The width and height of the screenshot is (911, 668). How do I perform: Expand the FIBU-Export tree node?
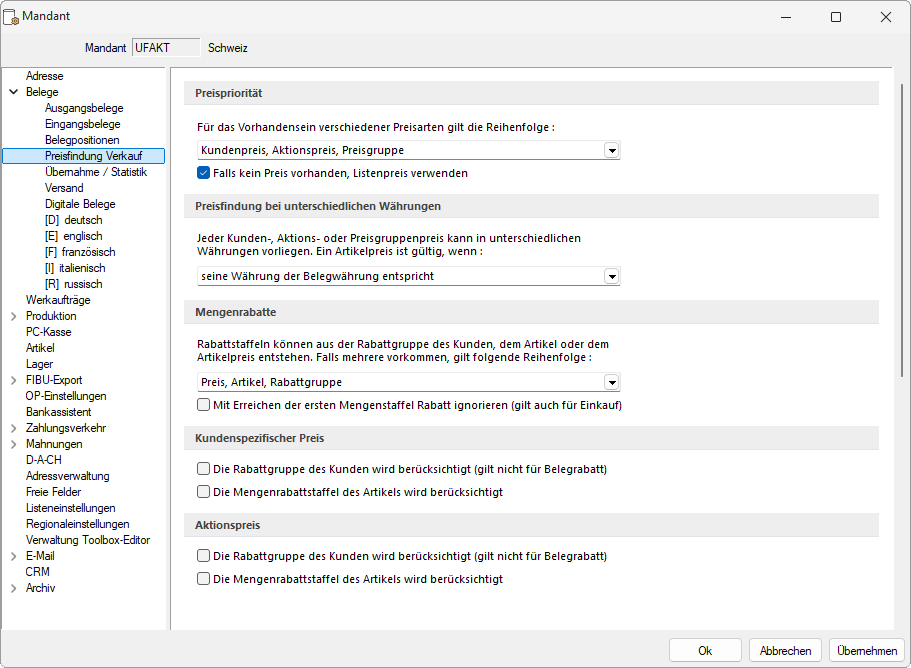13,380
